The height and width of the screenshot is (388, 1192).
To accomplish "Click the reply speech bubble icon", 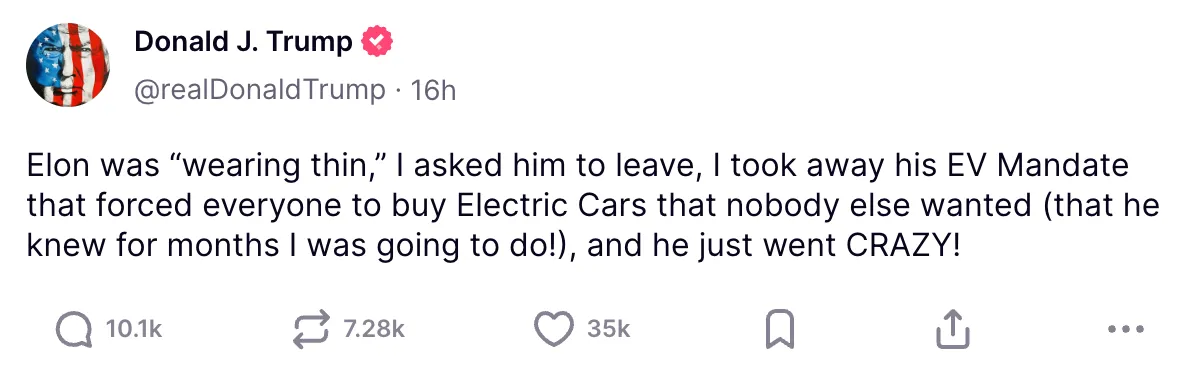I will click(74, 330).
